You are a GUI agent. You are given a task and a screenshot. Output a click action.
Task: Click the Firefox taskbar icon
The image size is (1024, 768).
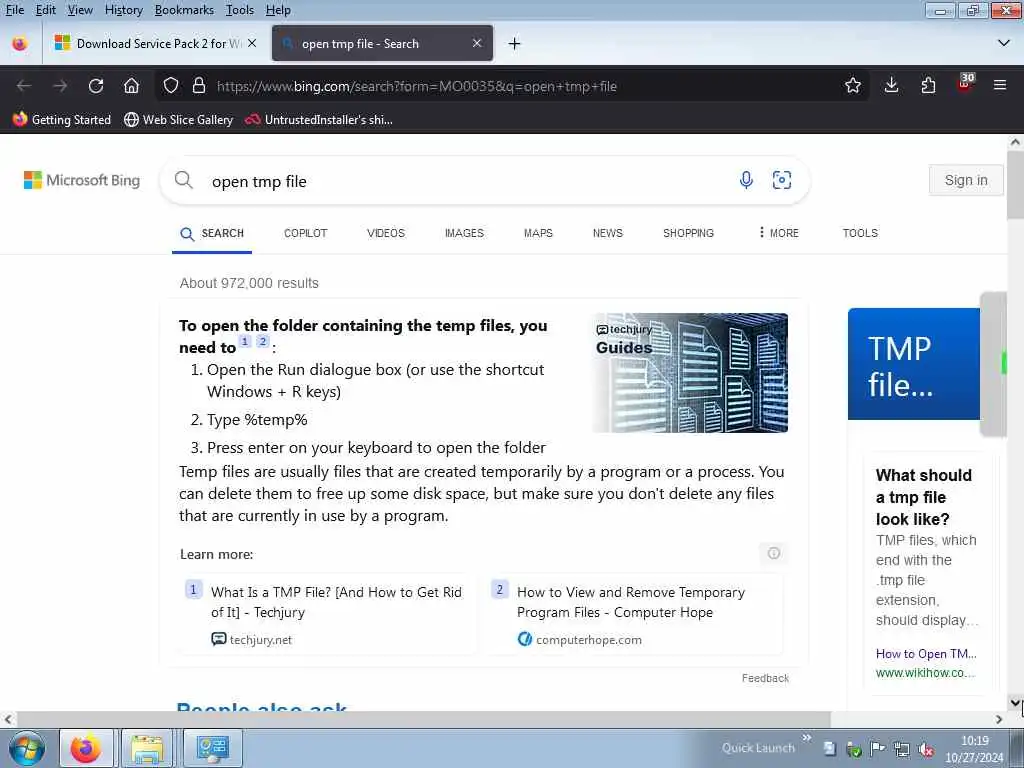86,748
